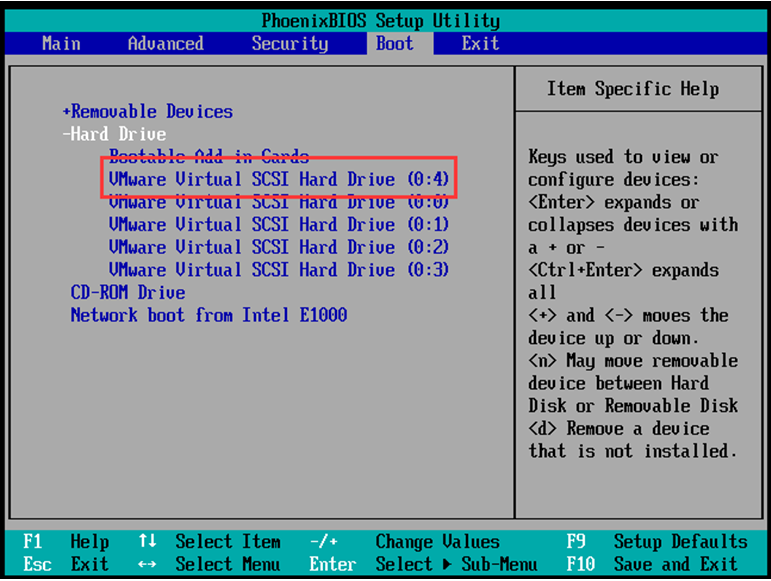Click the "<d> Remove a device" help line

tap(619, 429)
